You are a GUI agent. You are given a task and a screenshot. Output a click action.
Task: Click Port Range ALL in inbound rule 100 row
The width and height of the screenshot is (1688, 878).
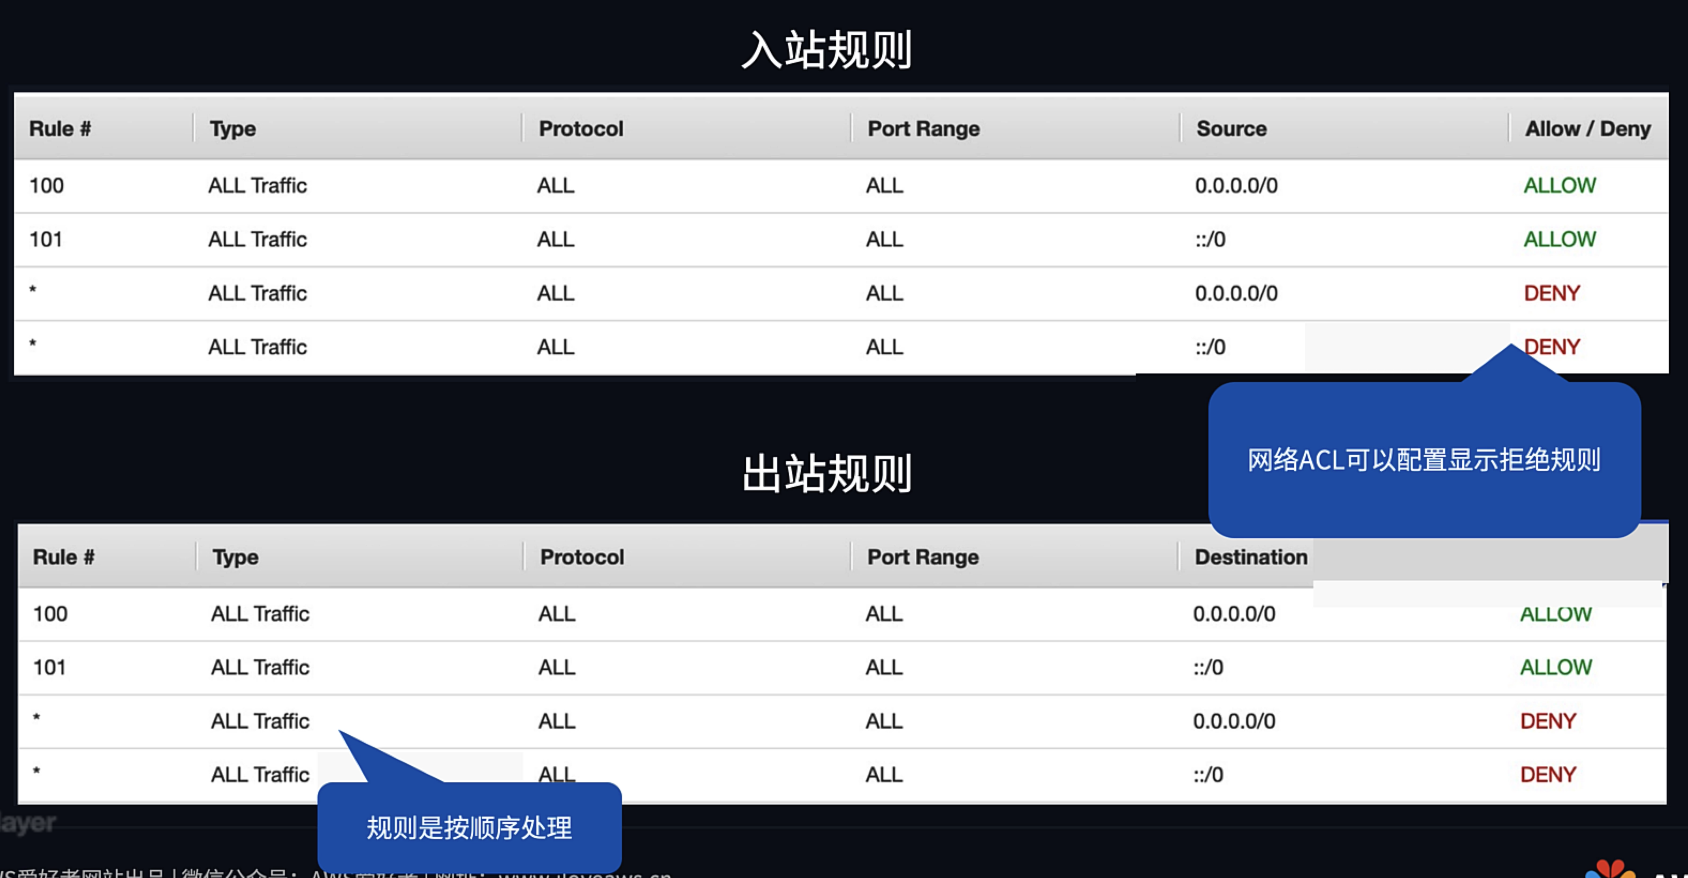pos(885,185)
